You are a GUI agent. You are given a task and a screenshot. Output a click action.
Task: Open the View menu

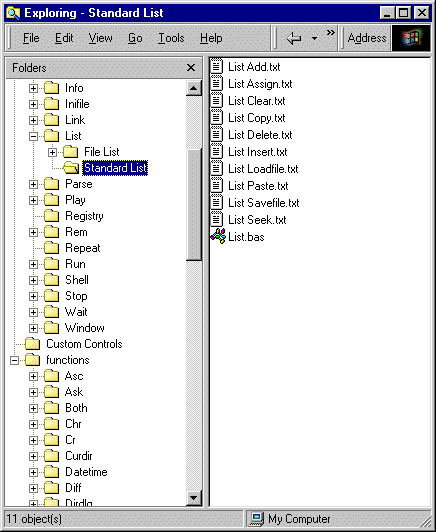pos(100,38)
